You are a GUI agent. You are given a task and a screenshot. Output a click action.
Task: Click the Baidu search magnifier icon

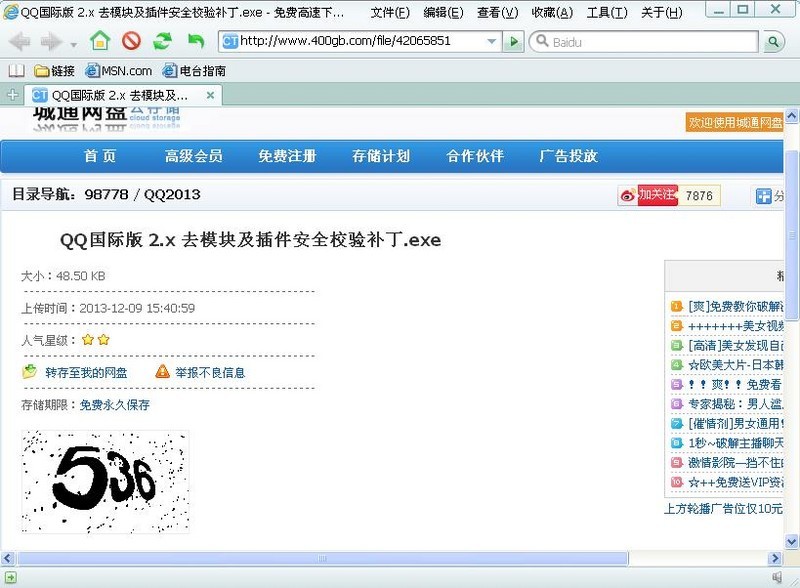(774, 42)
